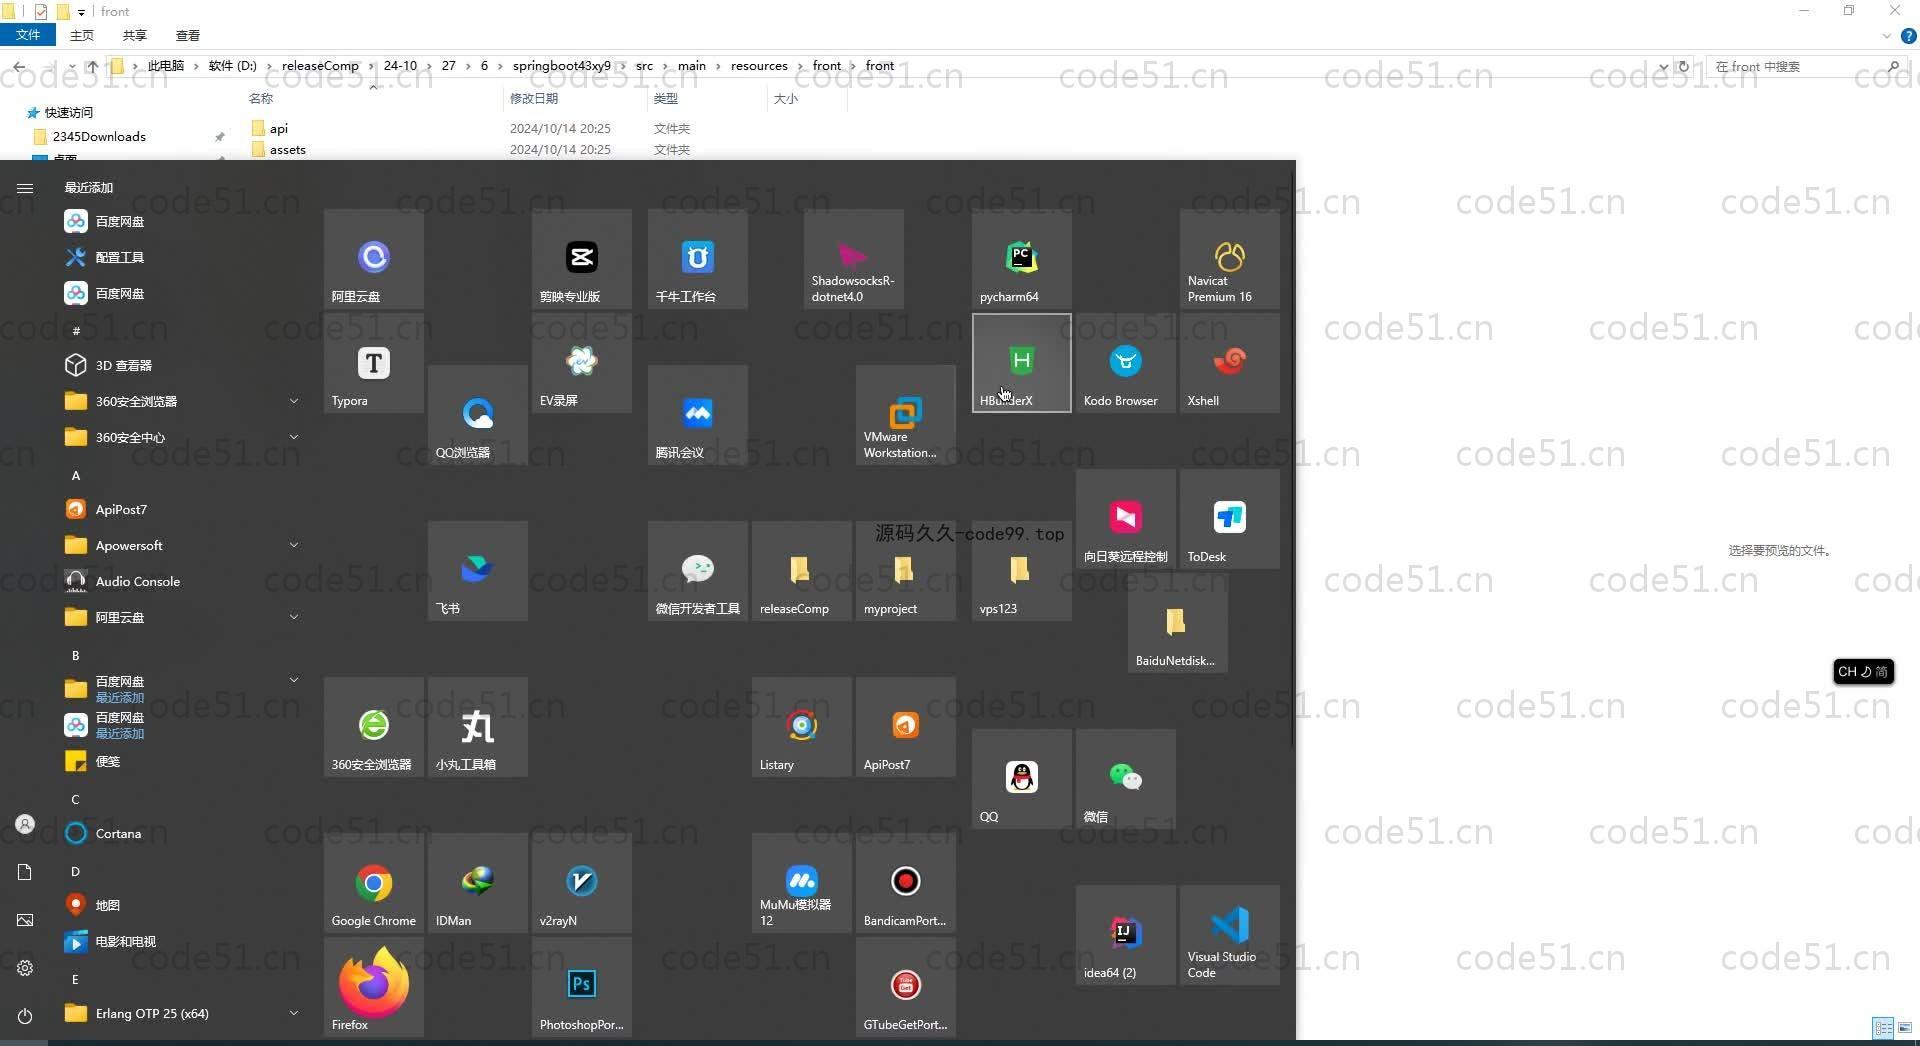Image resolution: width=1920 pixels, height=1046 pixels.
Task: Launch ToDesk tile
Action: (x=1229, y=519)
